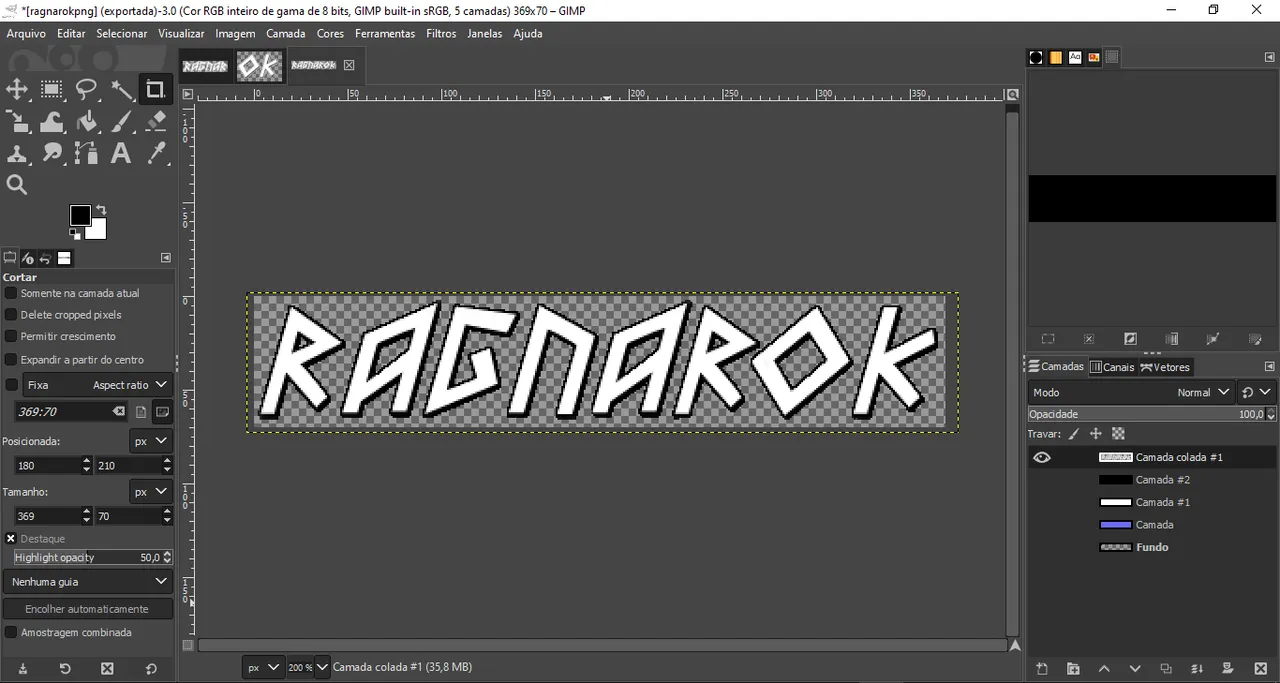The height and width of the screenshot is (683, 1280).
Task: Raise the layer one step
Action: (x=1104, y=669)
